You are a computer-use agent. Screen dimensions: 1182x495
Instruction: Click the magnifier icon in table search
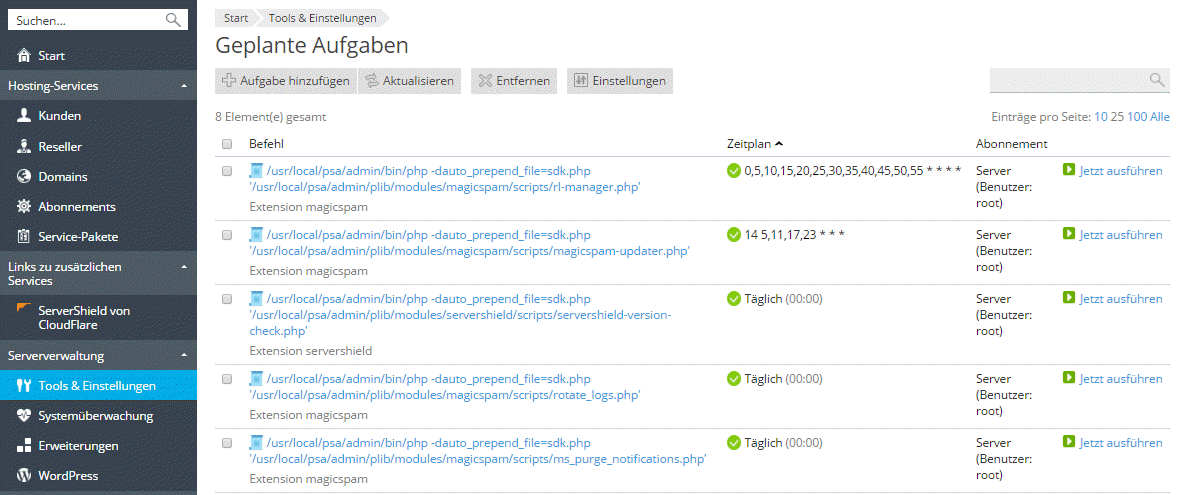1156,80
